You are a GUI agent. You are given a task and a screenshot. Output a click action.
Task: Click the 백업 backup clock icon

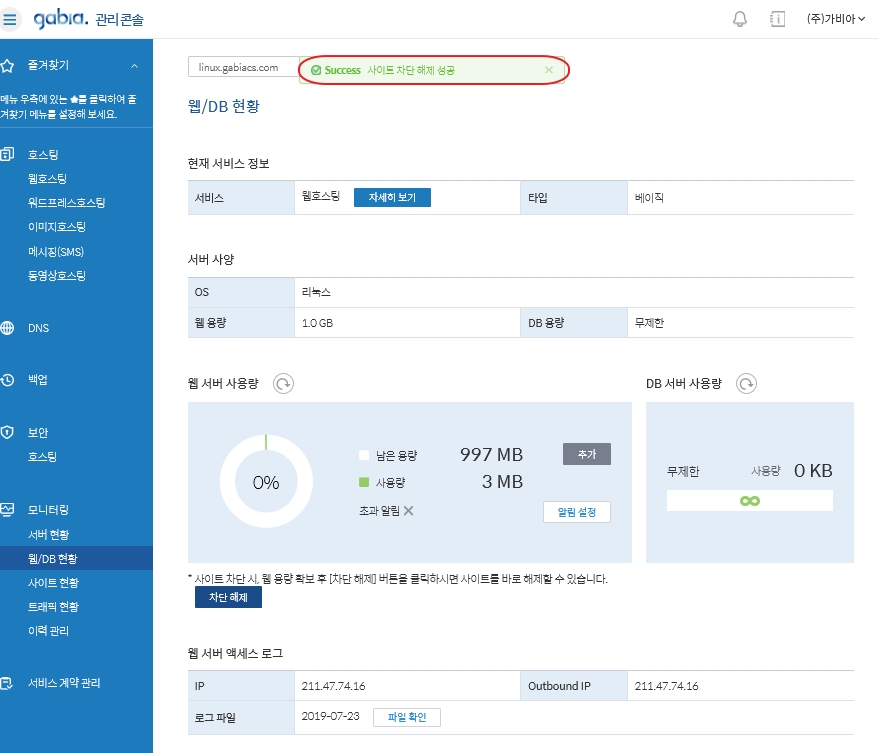[8, 380]
